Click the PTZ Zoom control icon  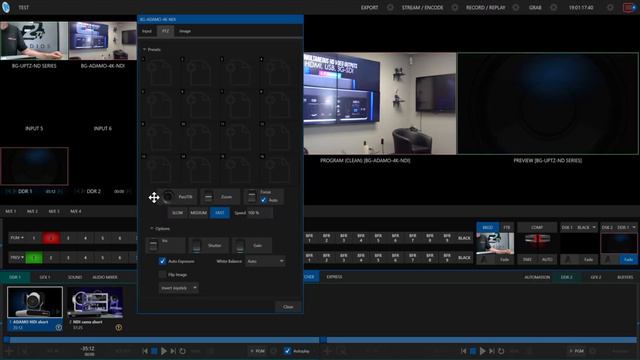click(x=208, y=197)
